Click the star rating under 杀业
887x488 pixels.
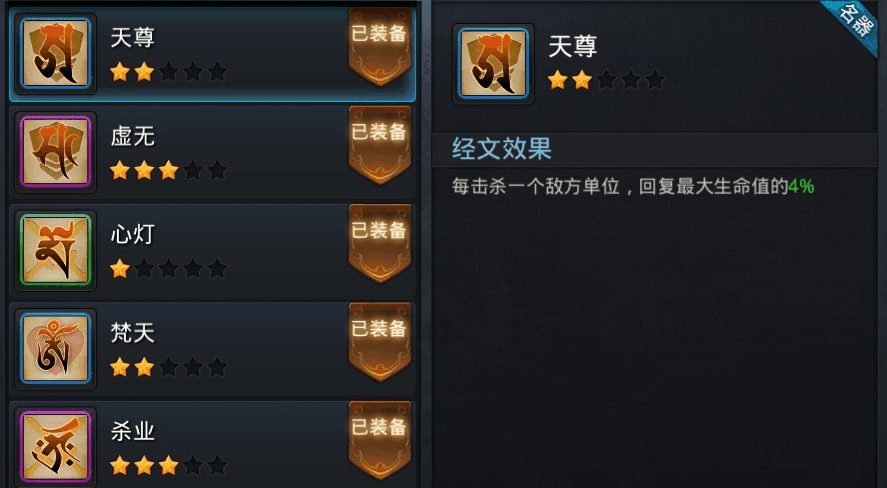coord(169,465)
